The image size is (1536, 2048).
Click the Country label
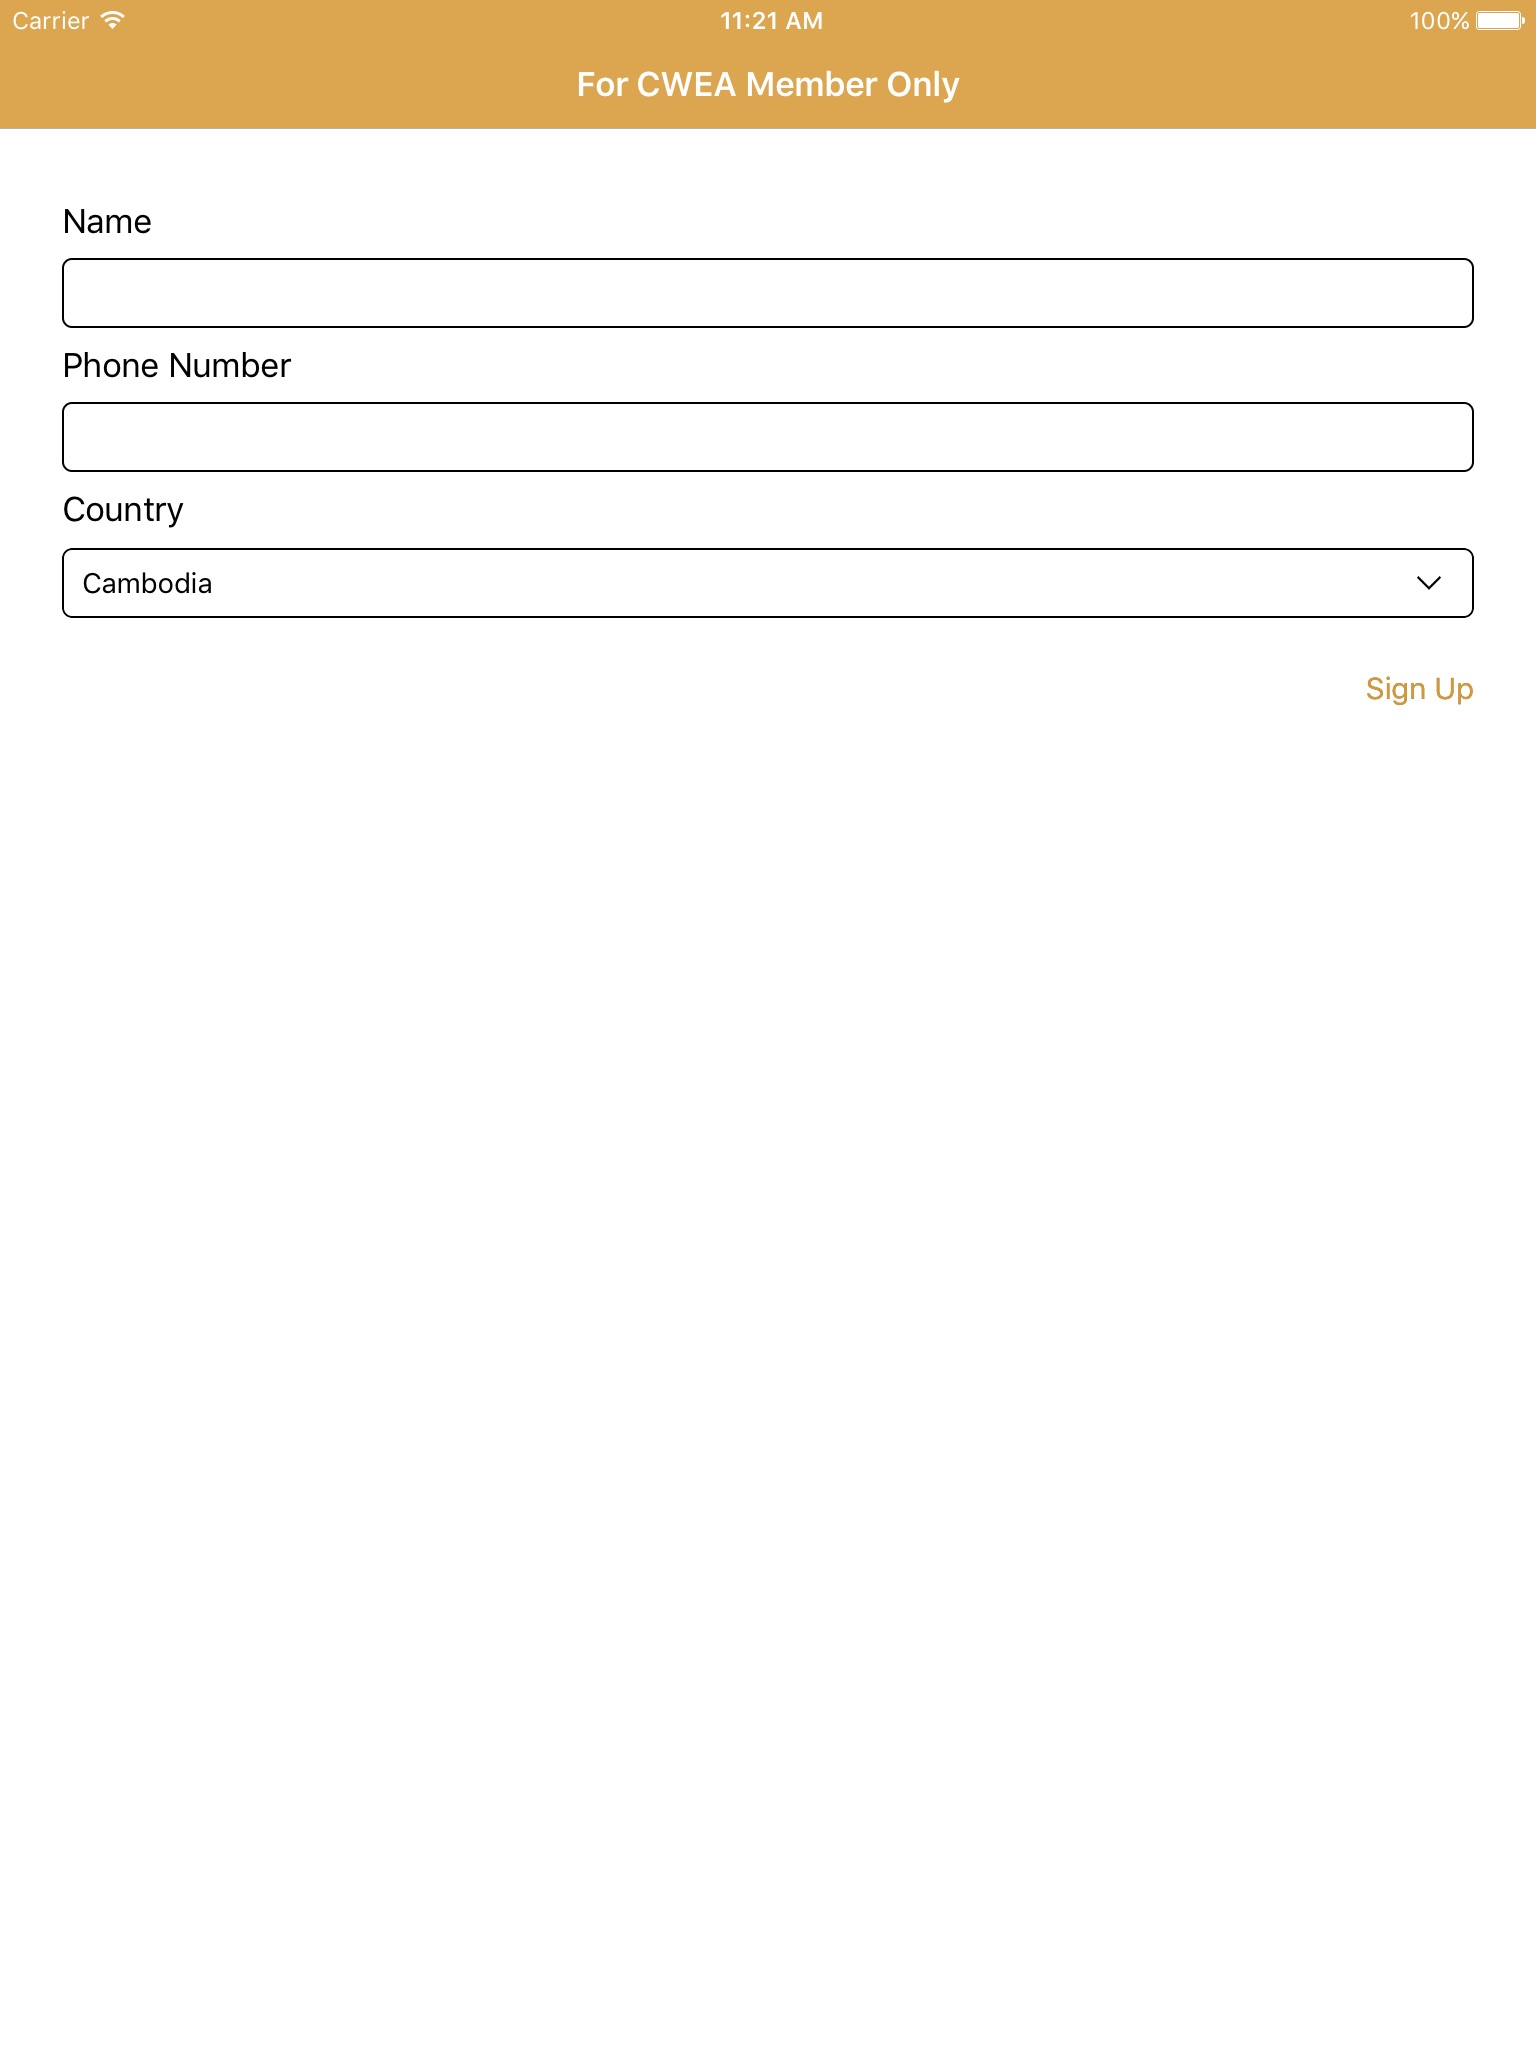(123, 510)
